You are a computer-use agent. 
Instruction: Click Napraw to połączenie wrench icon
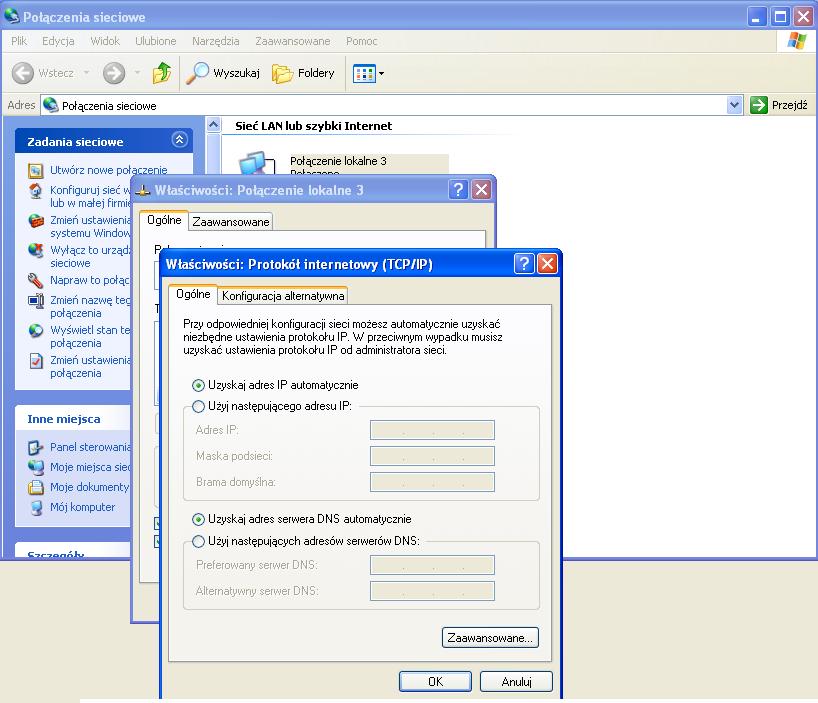coord(35,281)
